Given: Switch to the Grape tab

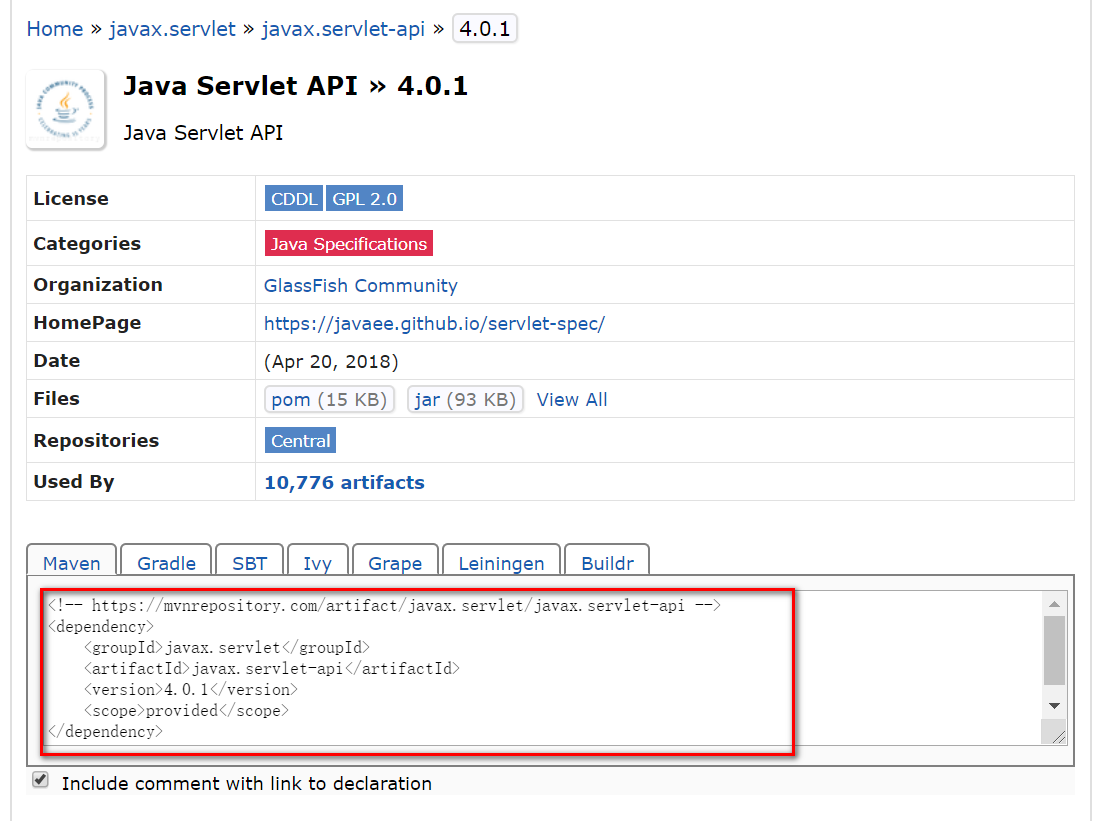Looking at the screenshot, I should (395, 562).
